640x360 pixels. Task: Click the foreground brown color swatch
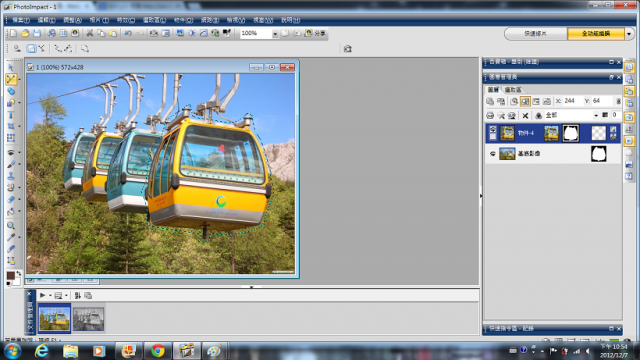pyautogui.click(x=10, y=276)
